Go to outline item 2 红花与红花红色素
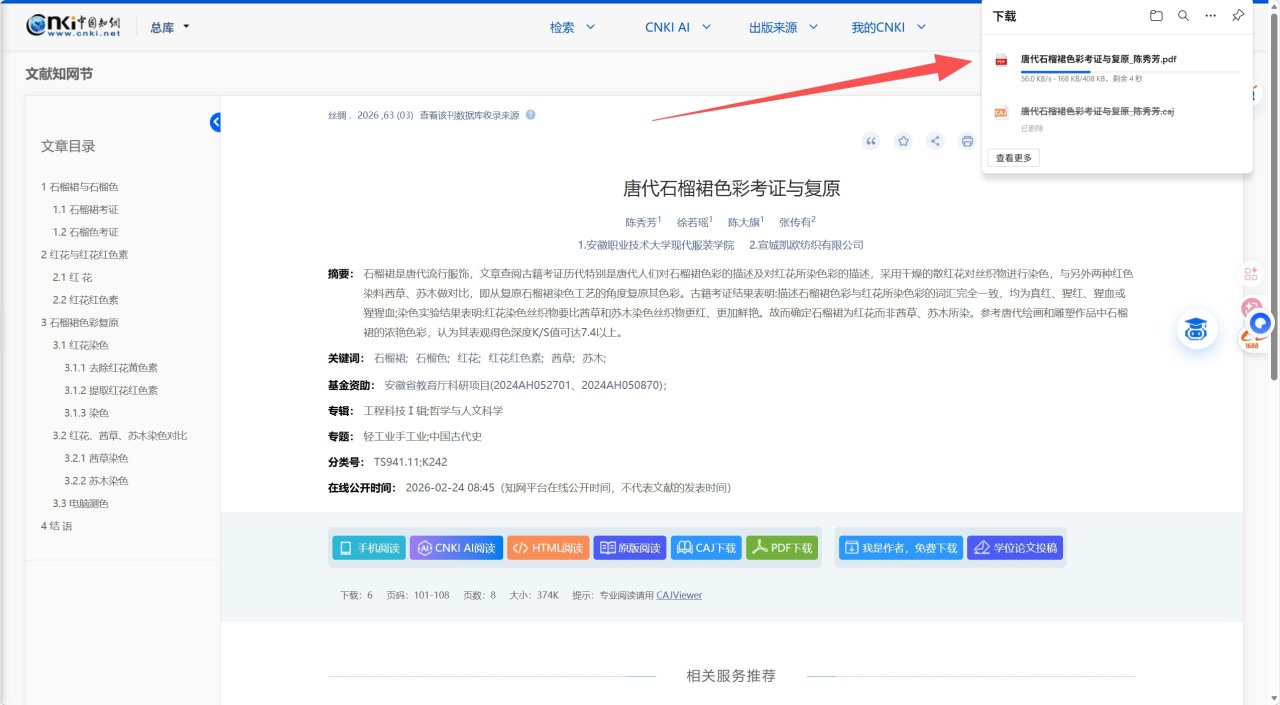Screen dimensions: 1280x705 pyautogui.click(x=84, y=255)
